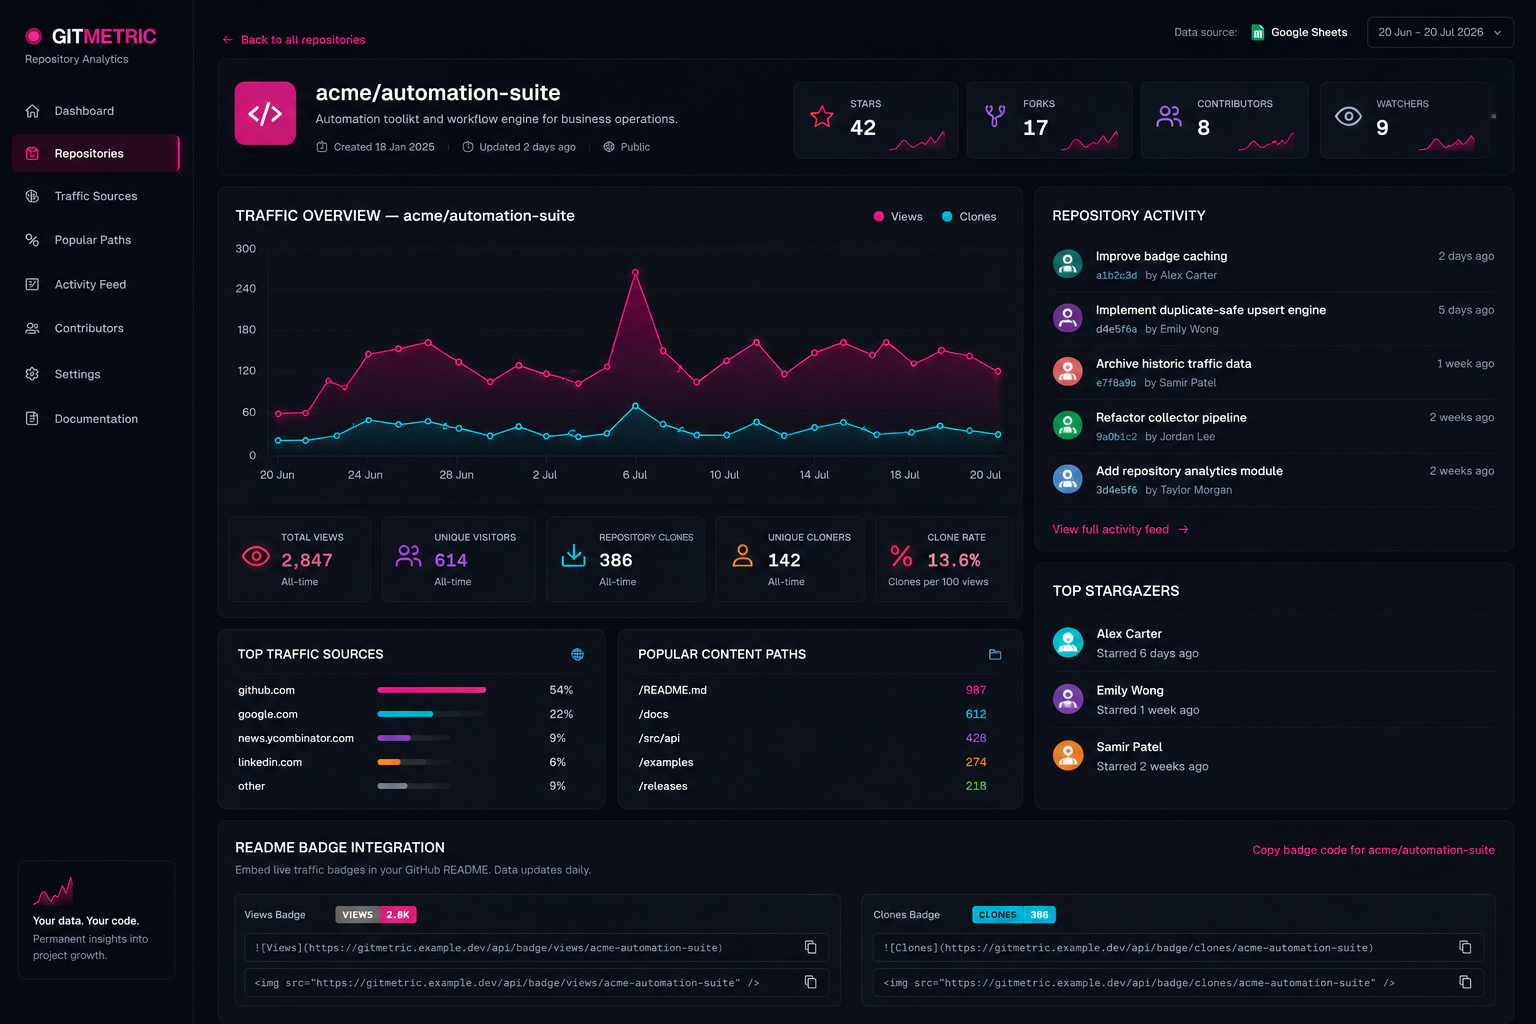Click the Views badge markdown code field
Screen dimensions: 1536x1024
click(537, 947)
